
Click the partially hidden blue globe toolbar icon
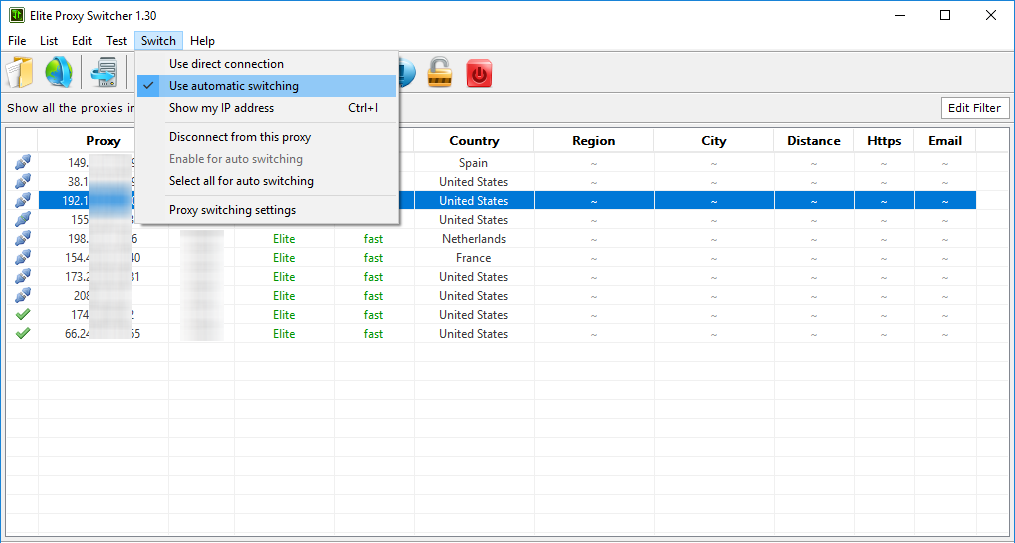(407, 72)
